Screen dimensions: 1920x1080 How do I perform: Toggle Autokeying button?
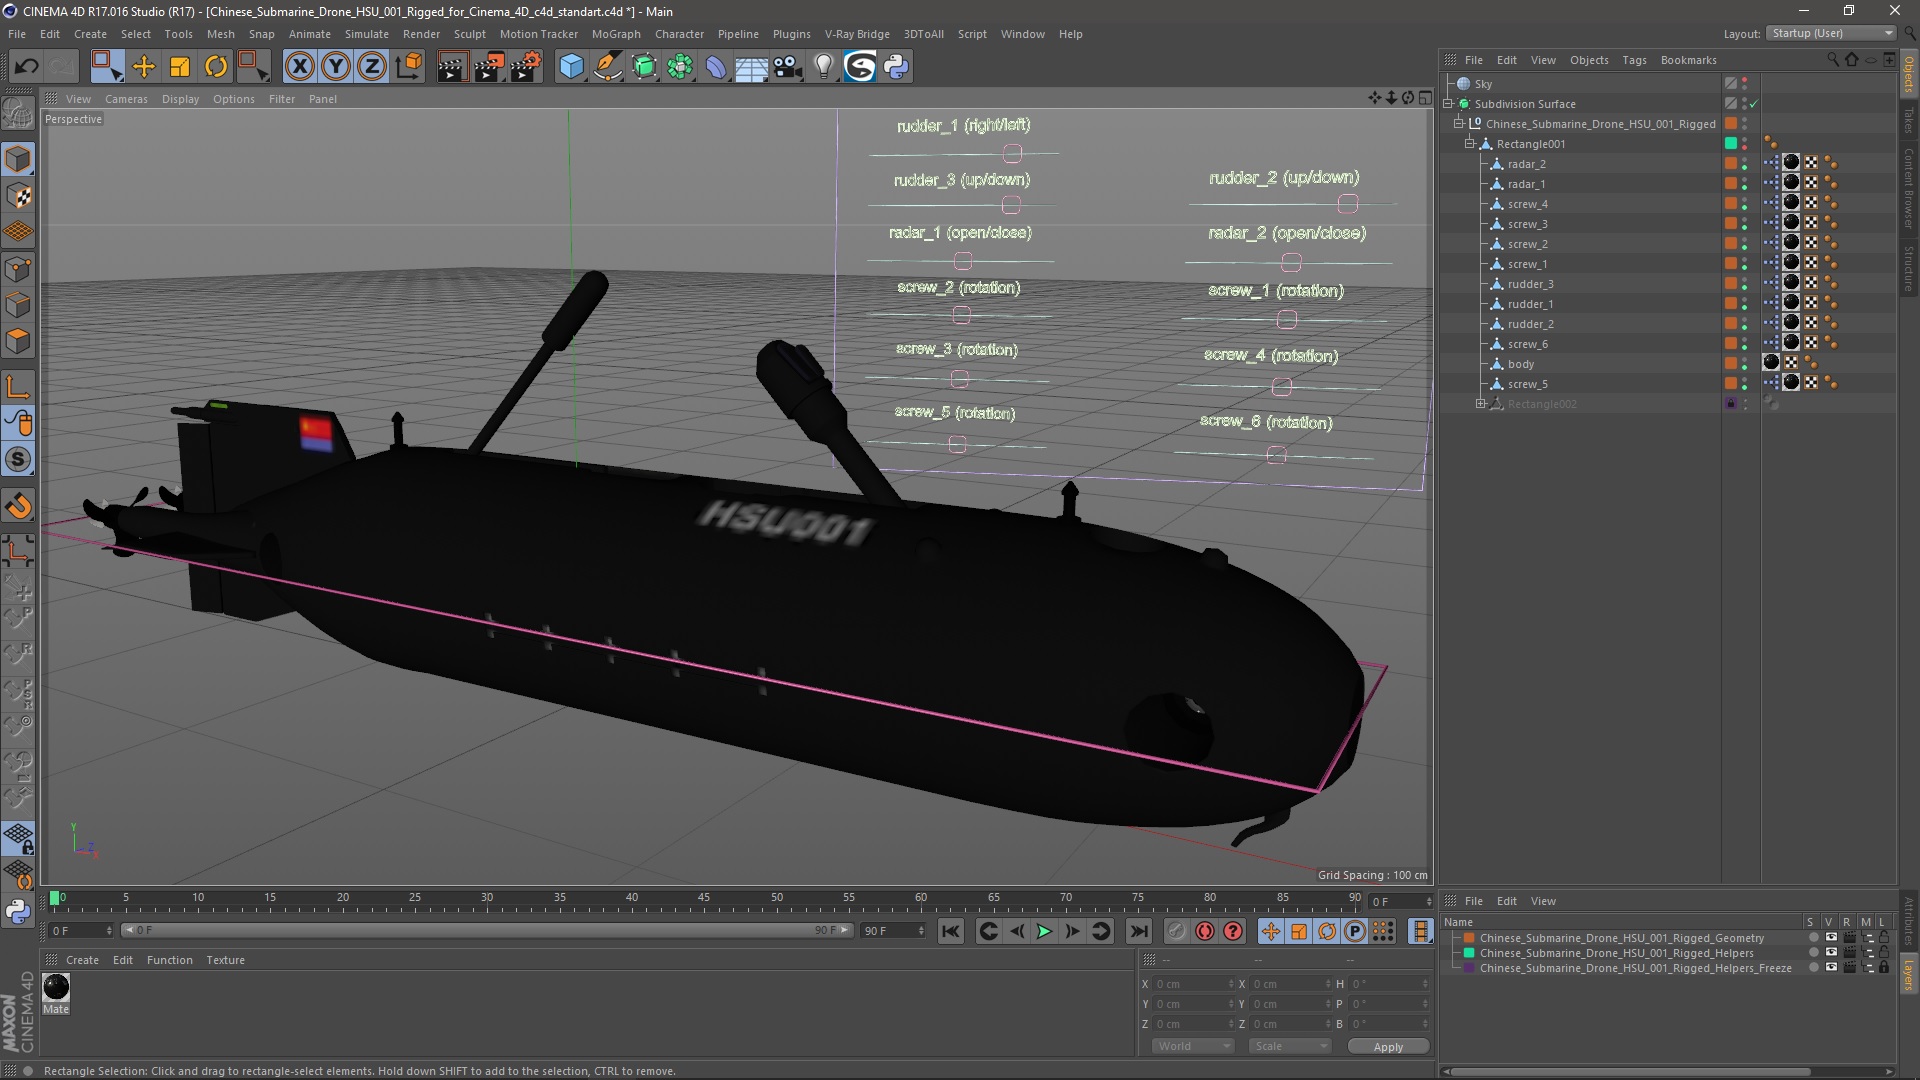1205,931
